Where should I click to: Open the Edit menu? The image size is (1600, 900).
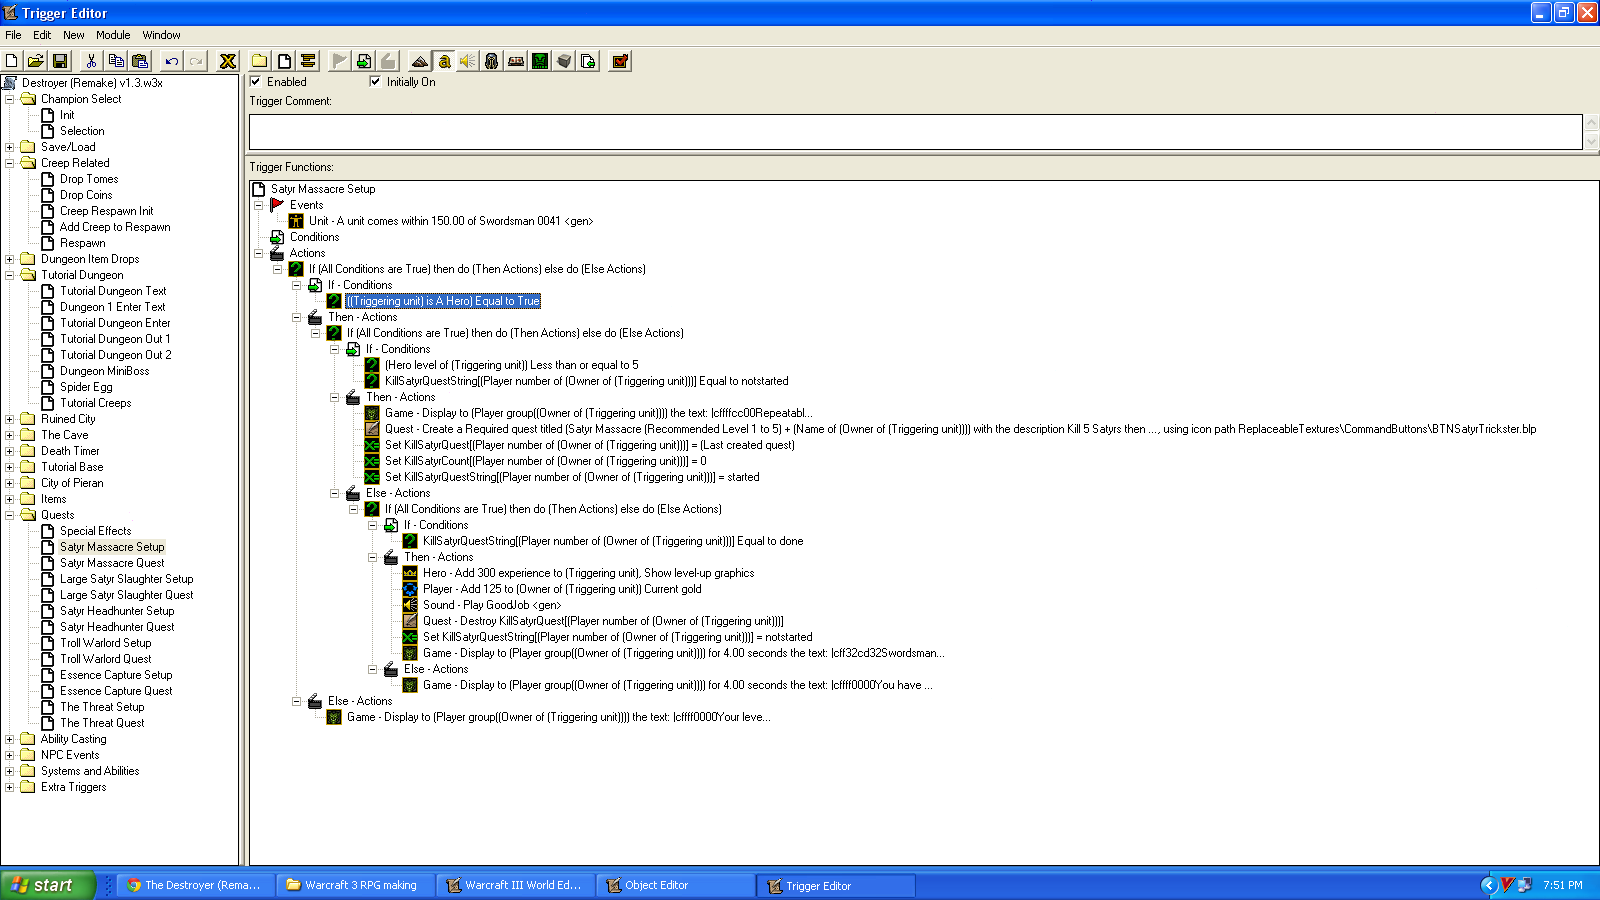pyautogui.click(x=42, y=35)
